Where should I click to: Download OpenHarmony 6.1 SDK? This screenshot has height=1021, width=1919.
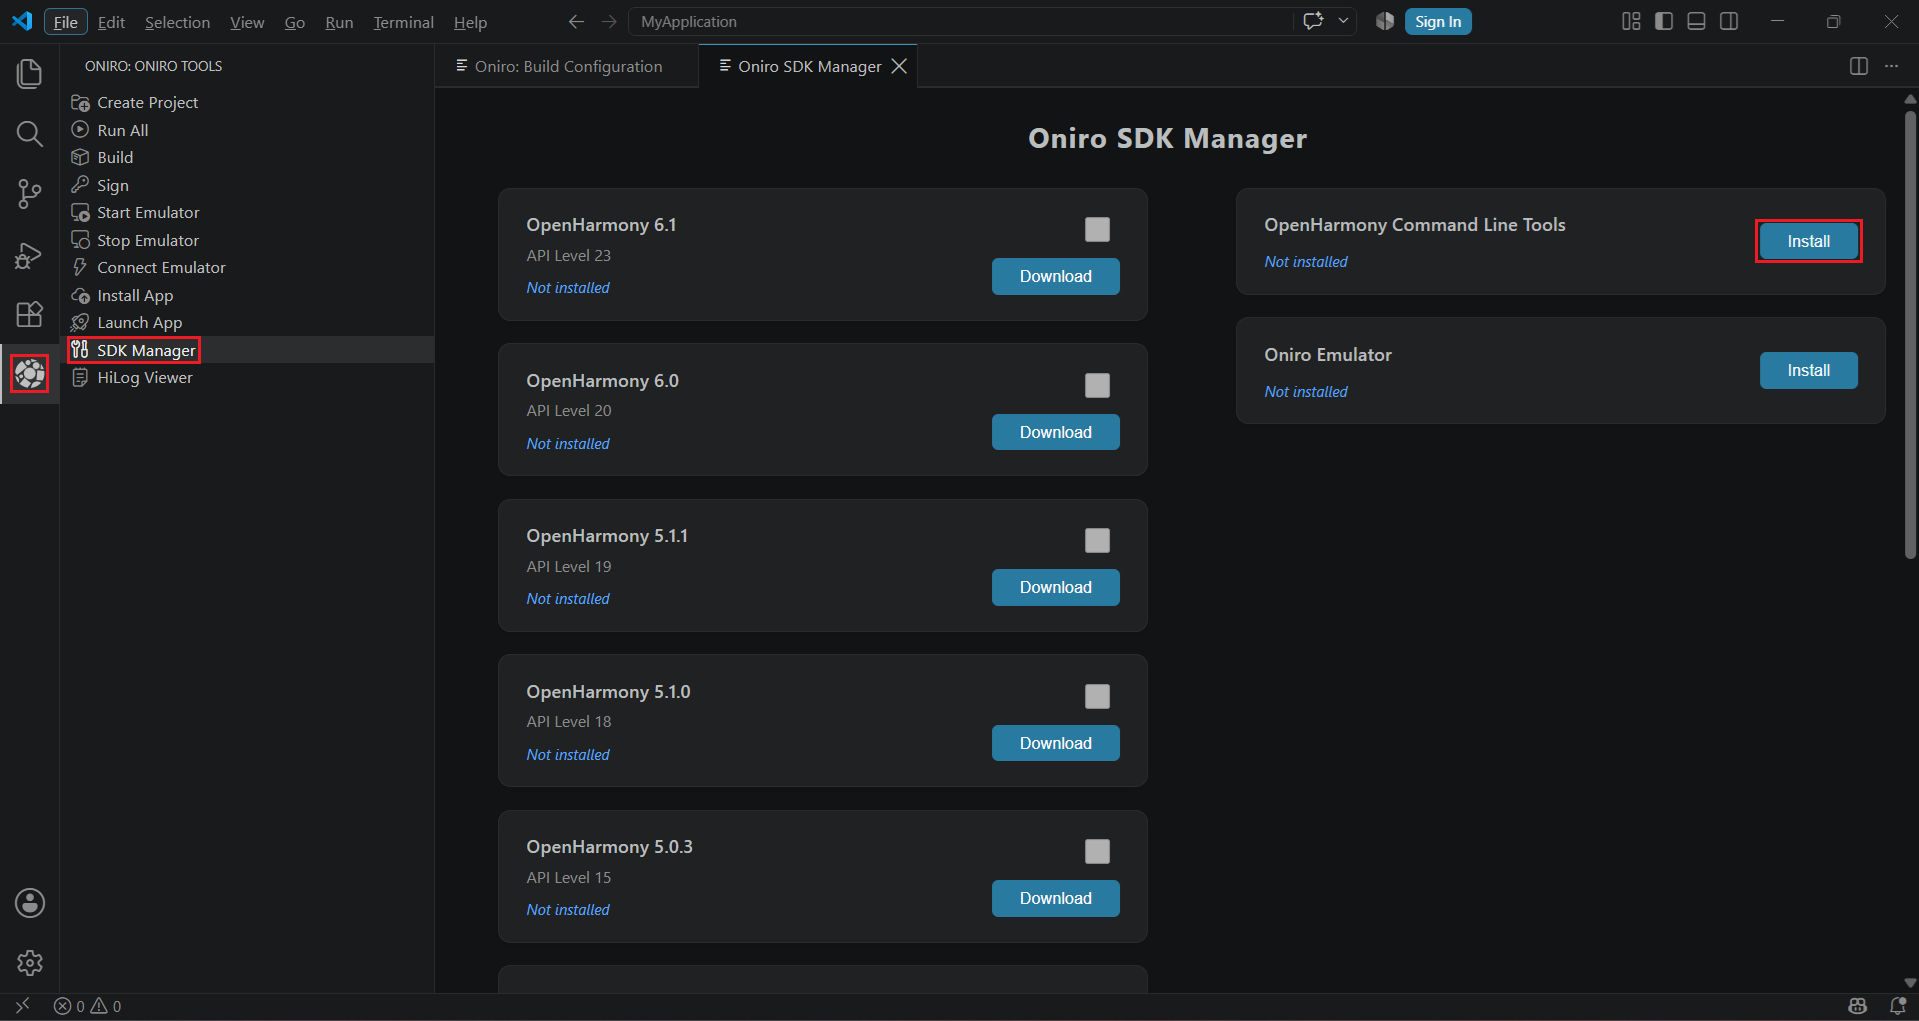(1055, 276)
